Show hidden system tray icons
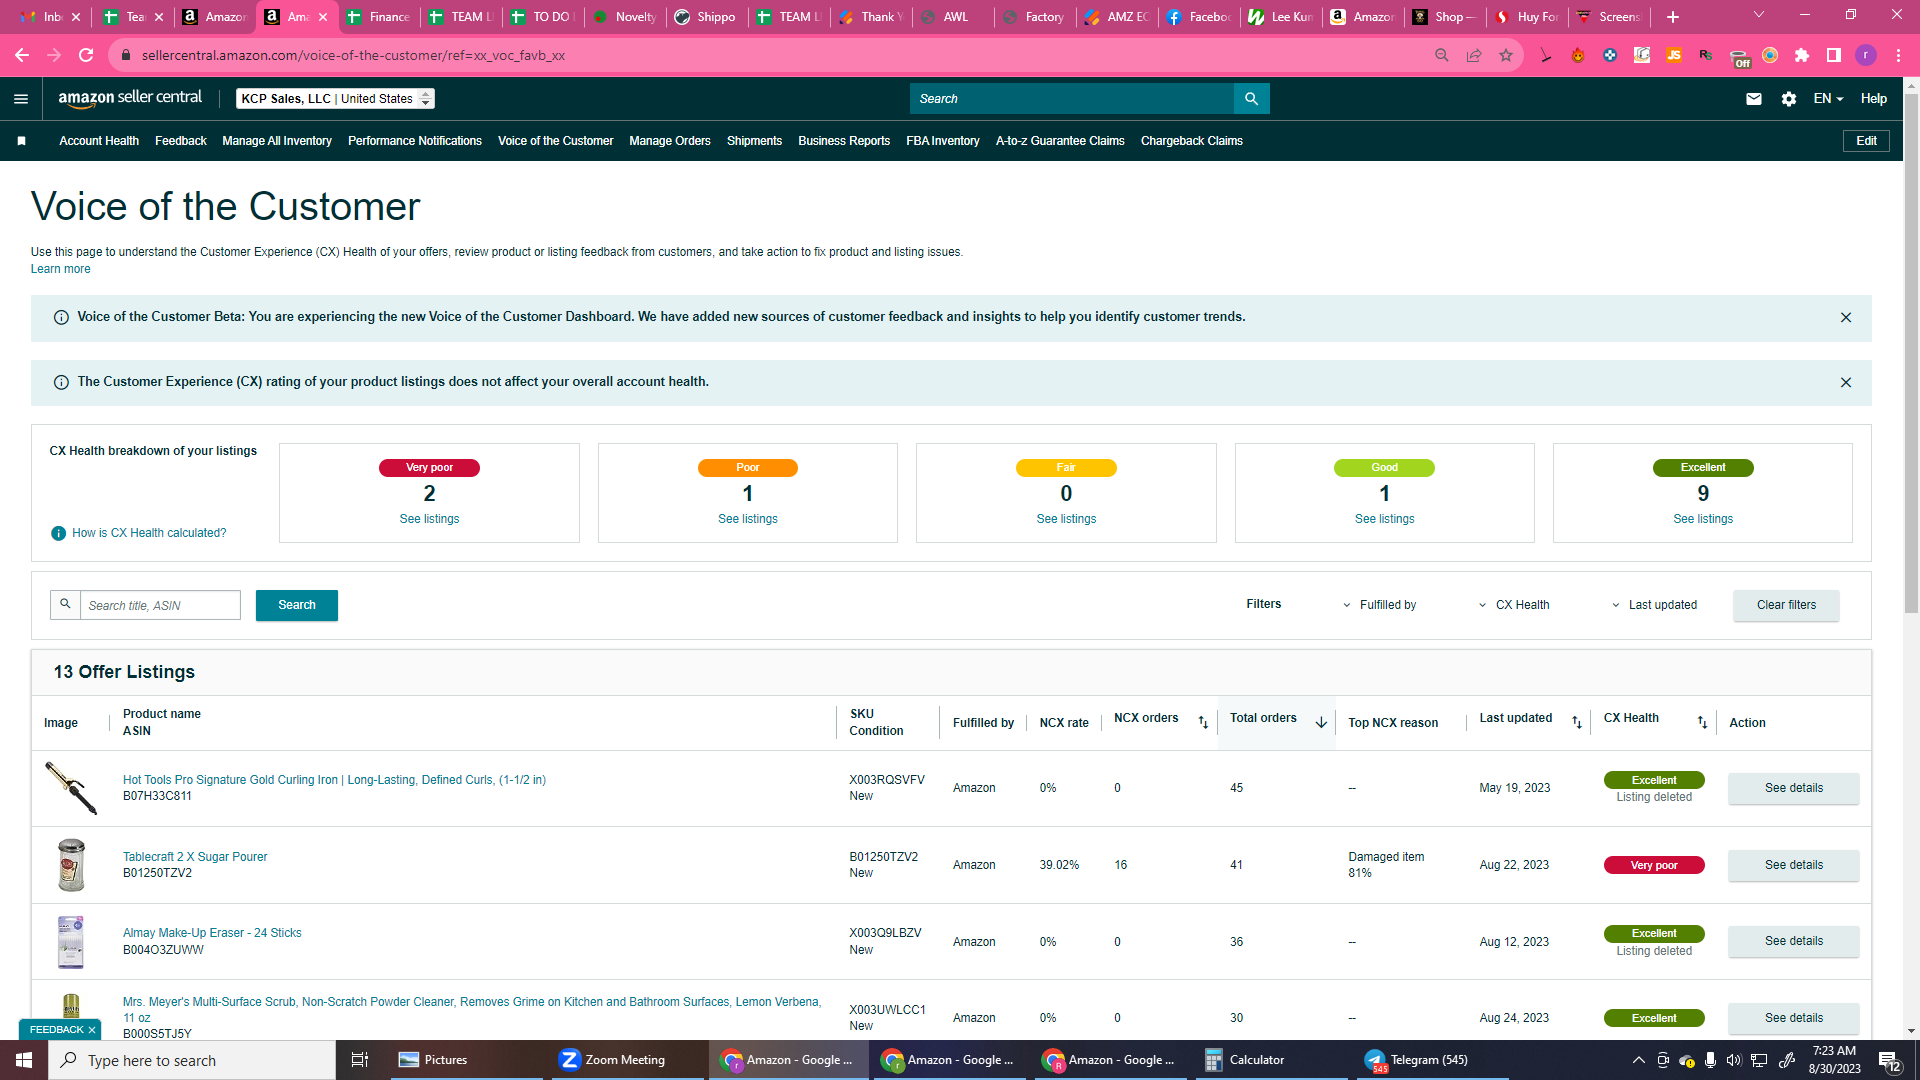This screenshot has width=1920, height=1080. (1638, 1060)
